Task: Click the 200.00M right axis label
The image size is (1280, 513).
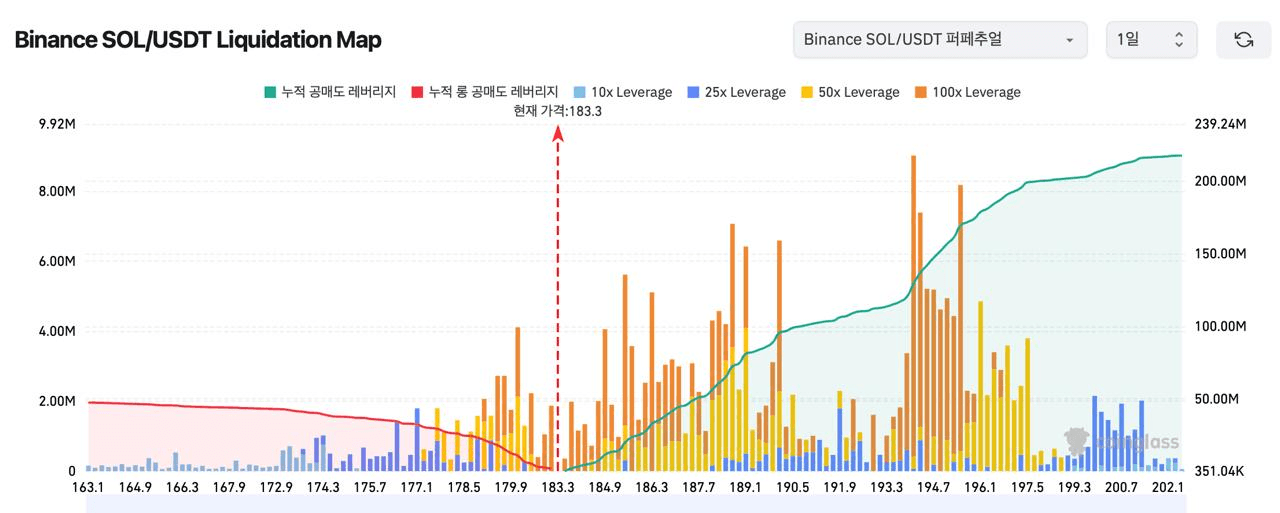Action: pyautogui.click(x=1220, y=181)
